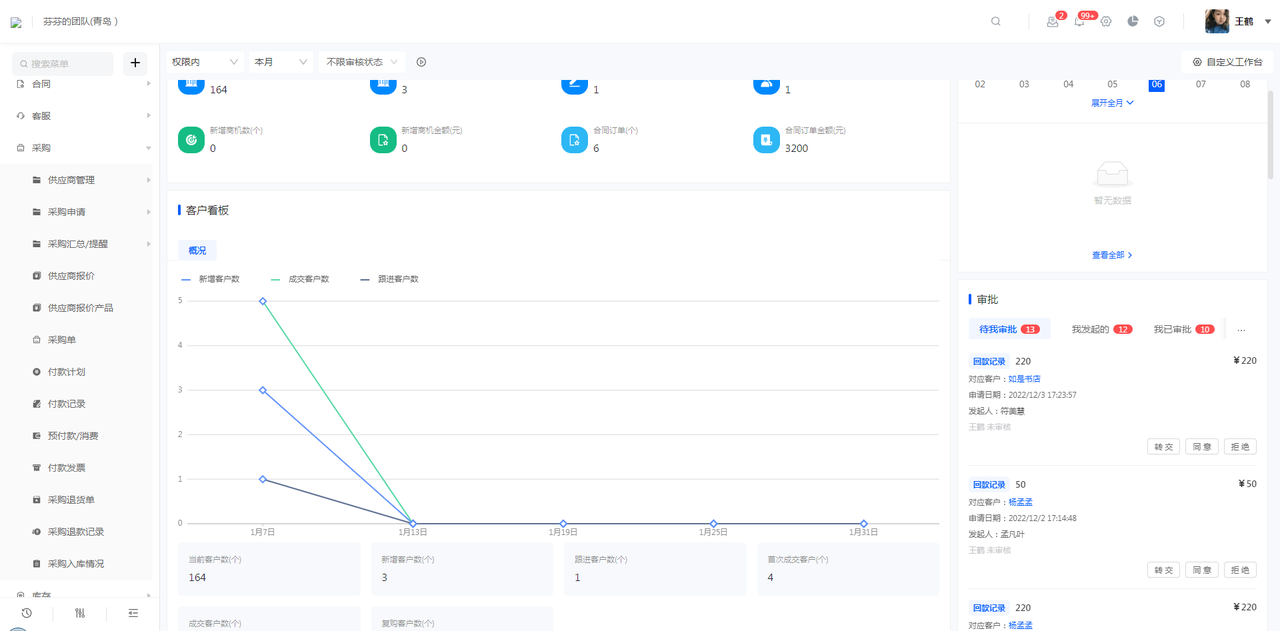Click the green chart point at value 5
The image size is (1280, 631).
pyautogui.click(x=263, y=301)
